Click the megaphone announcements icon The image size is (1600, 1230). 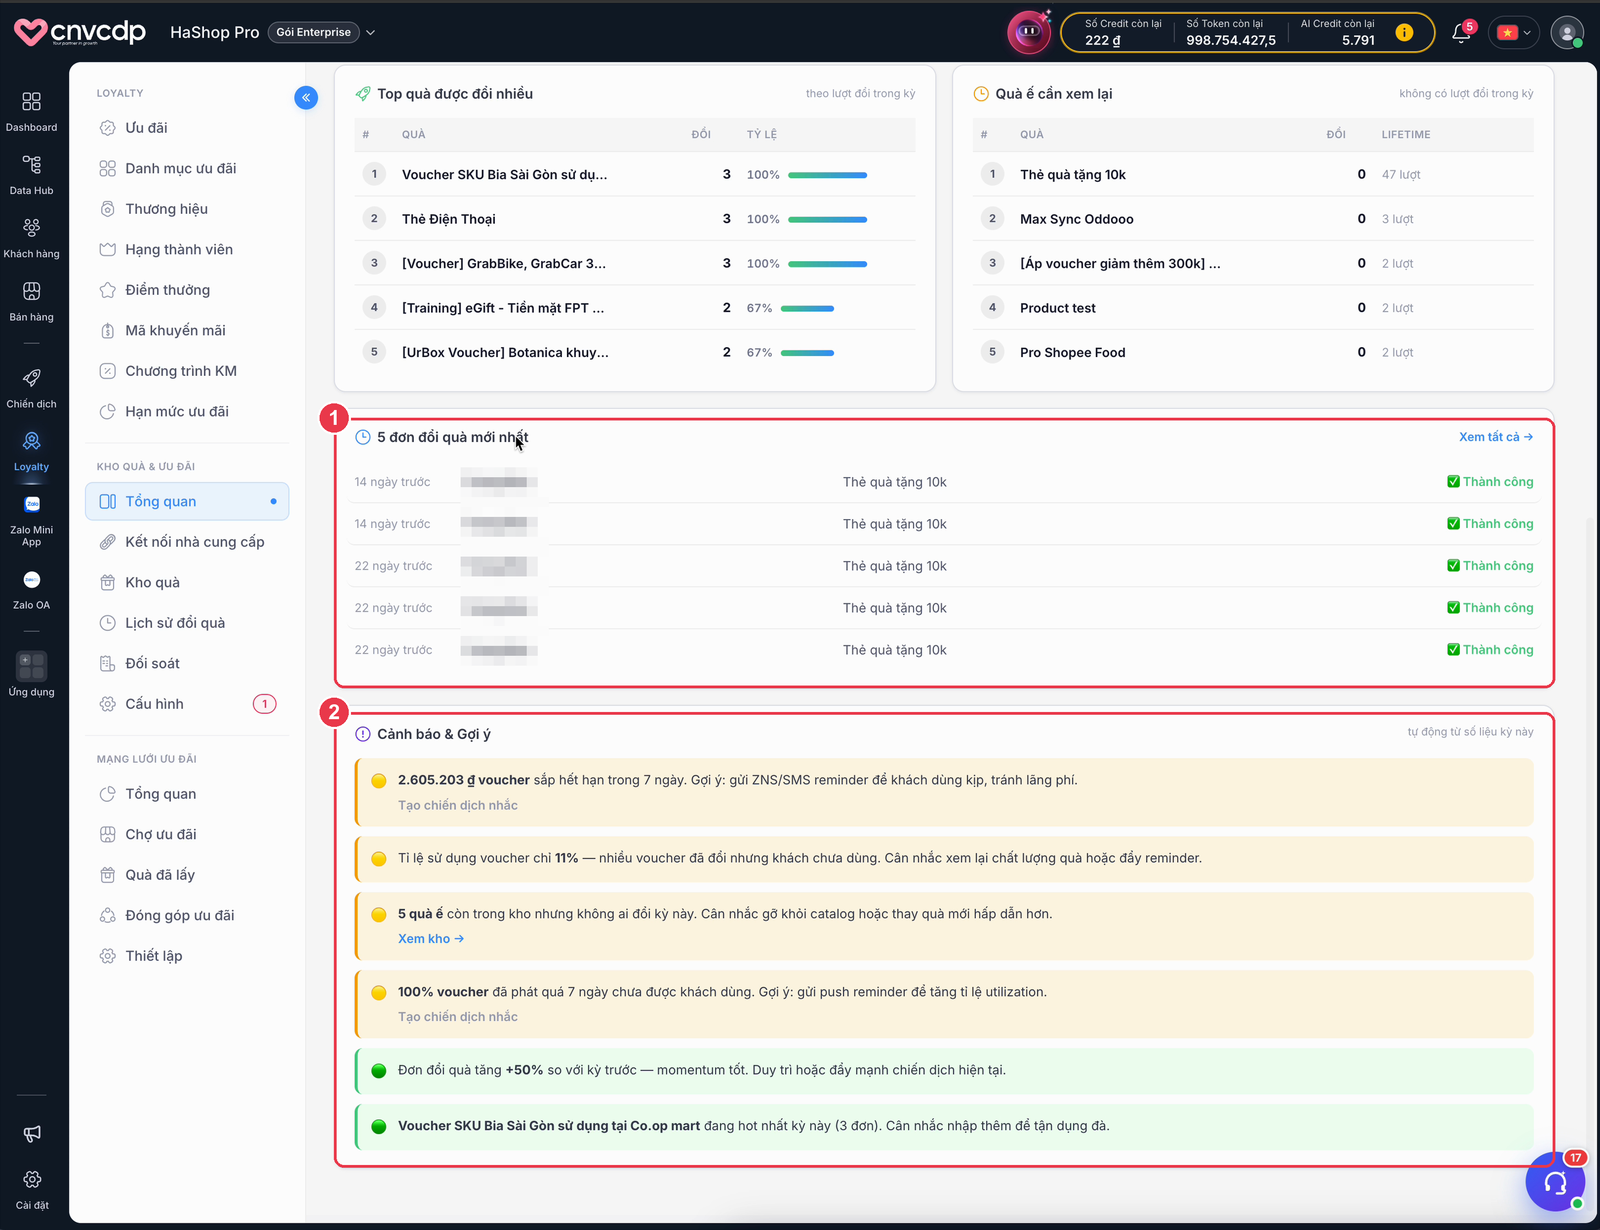pyautogui.click(x=32, y=1133)
